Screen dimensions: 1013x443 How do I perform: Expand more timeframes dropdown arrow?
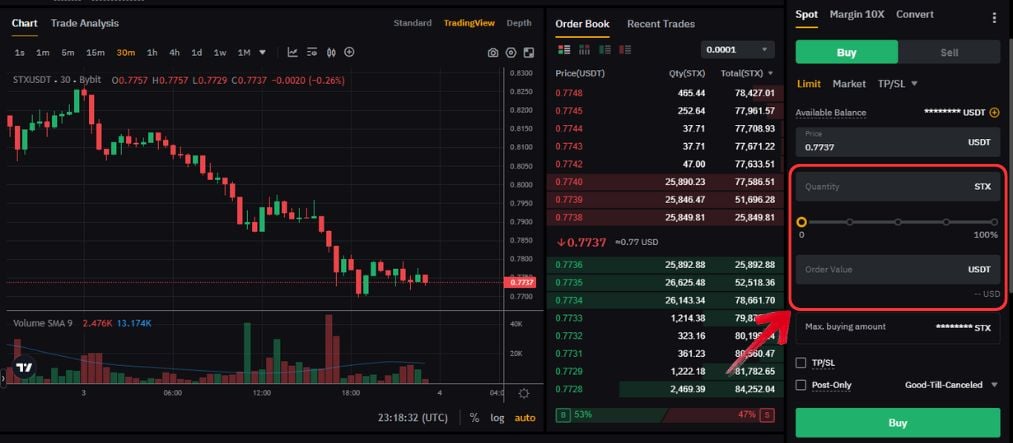262,52
